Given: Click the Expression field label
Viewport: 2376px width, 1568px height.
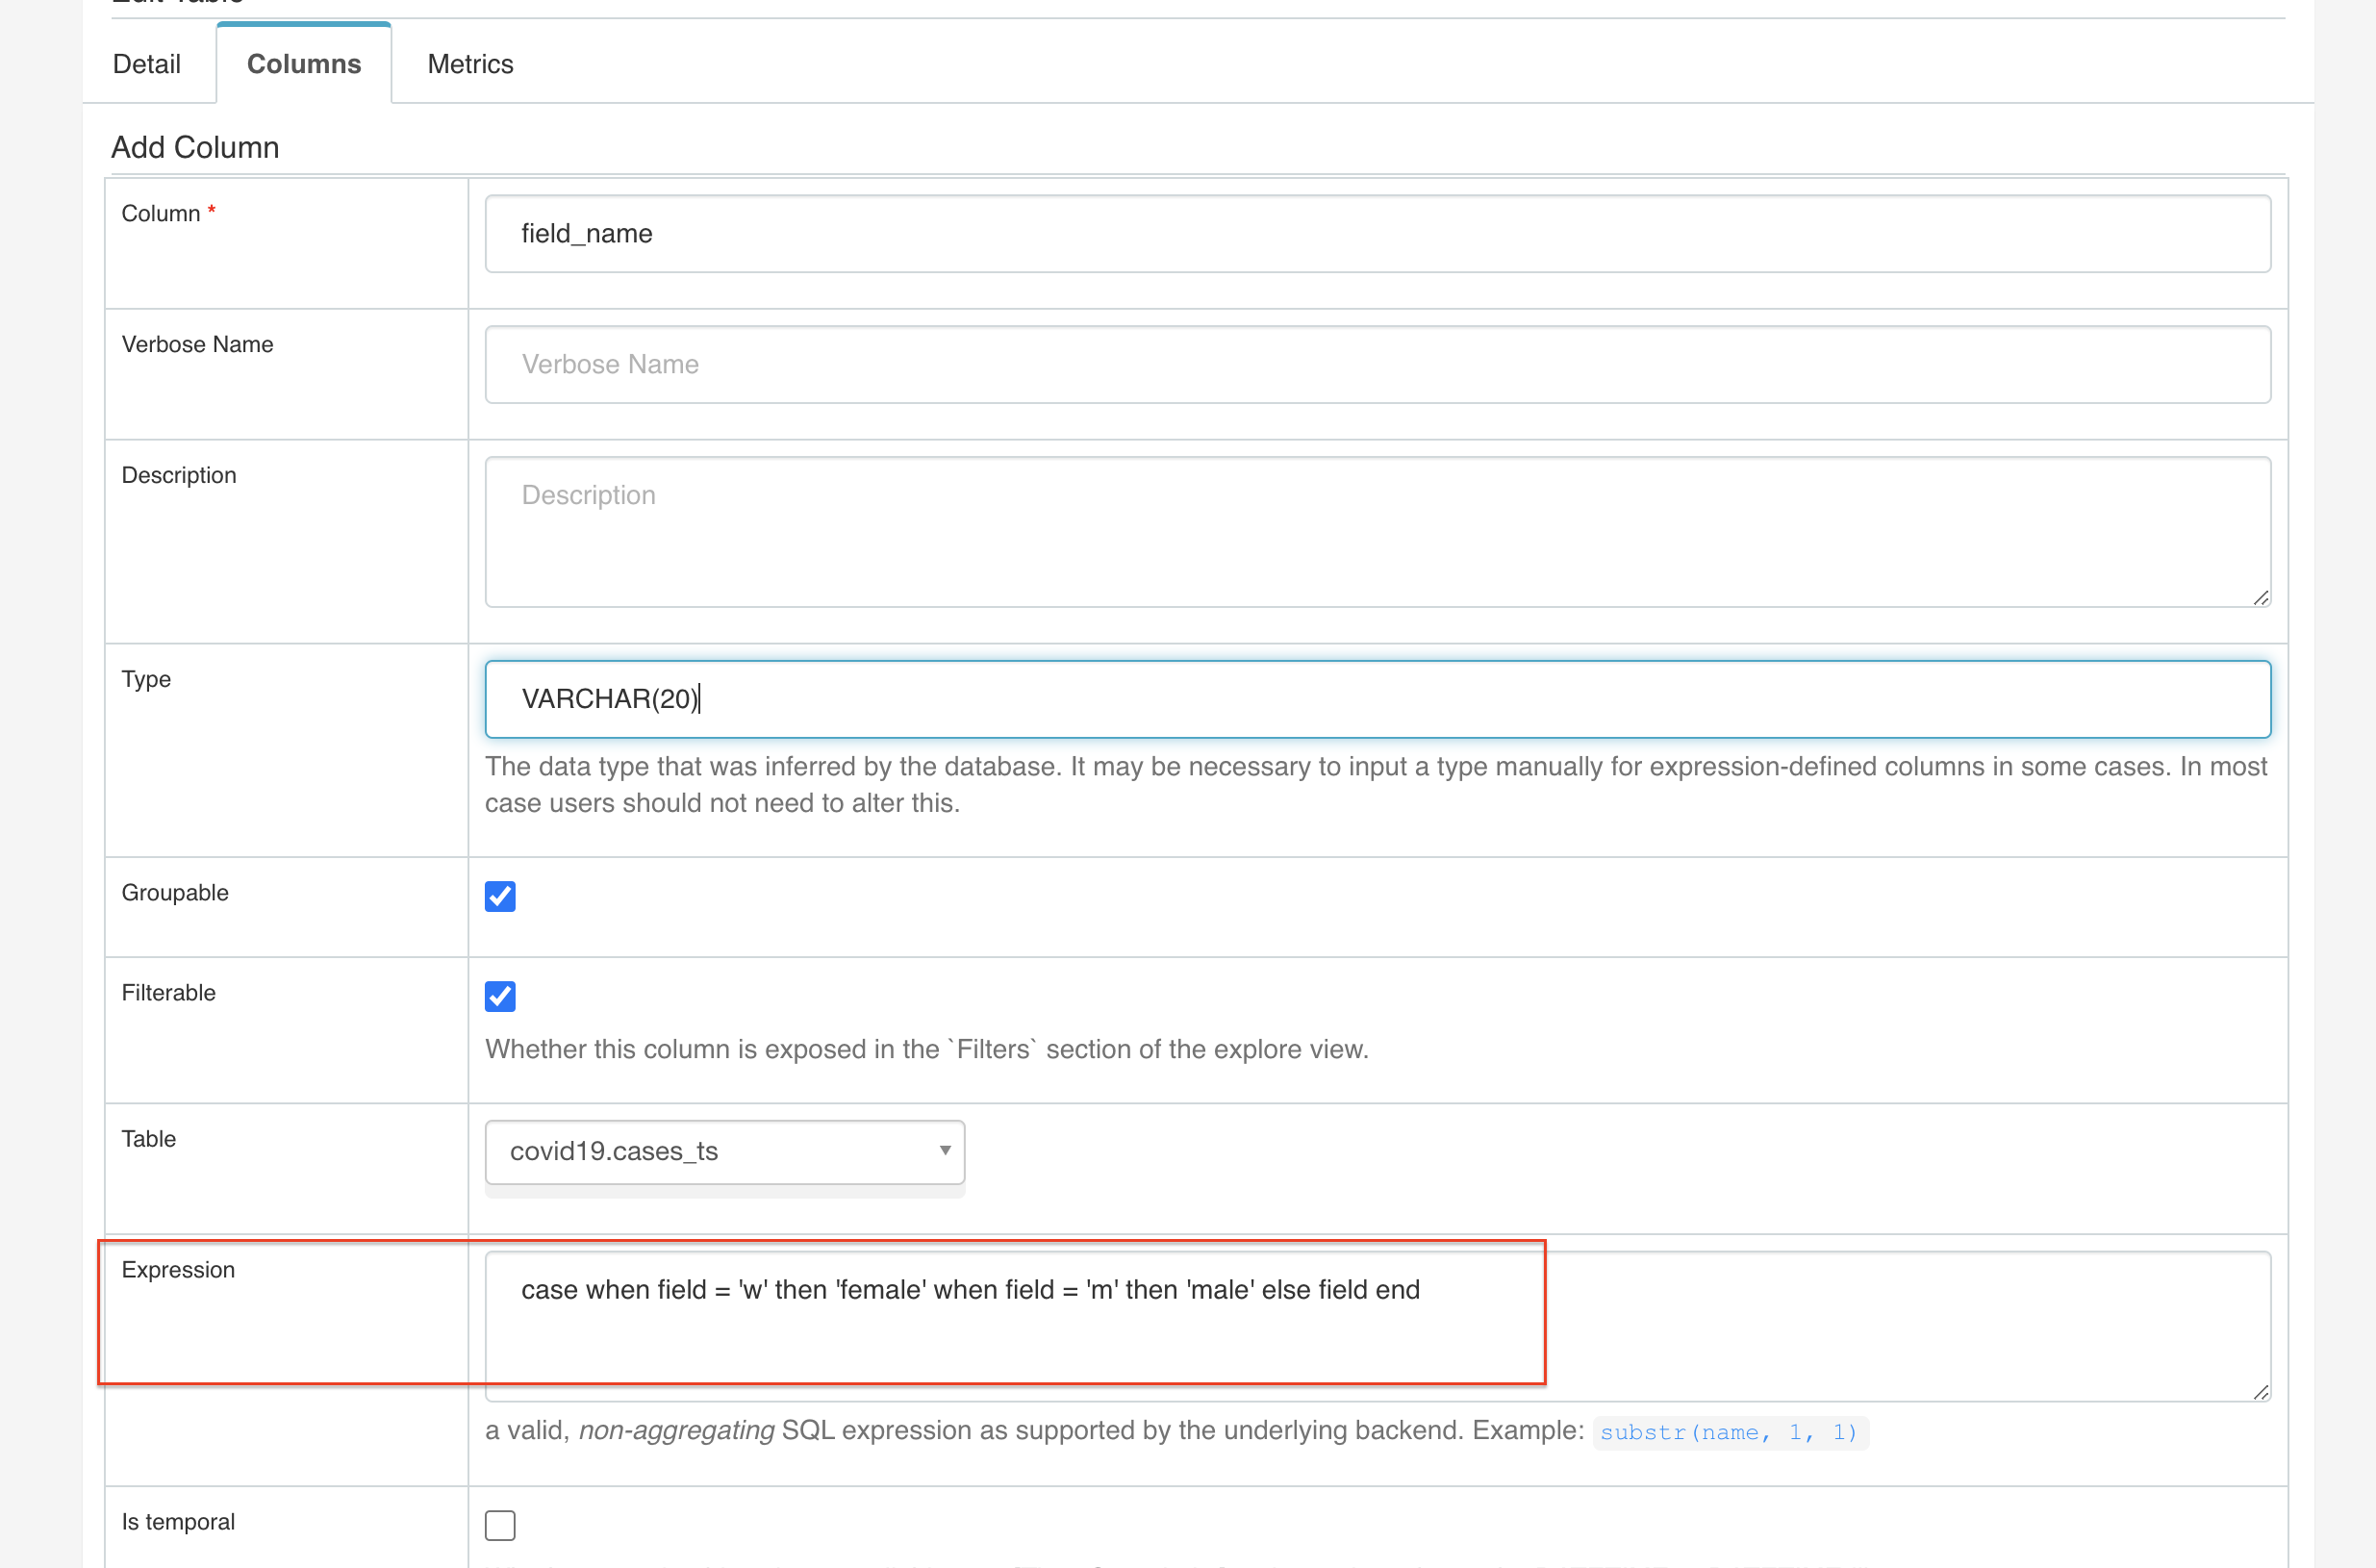Looking at the screenshot, I should point(178,1270).
